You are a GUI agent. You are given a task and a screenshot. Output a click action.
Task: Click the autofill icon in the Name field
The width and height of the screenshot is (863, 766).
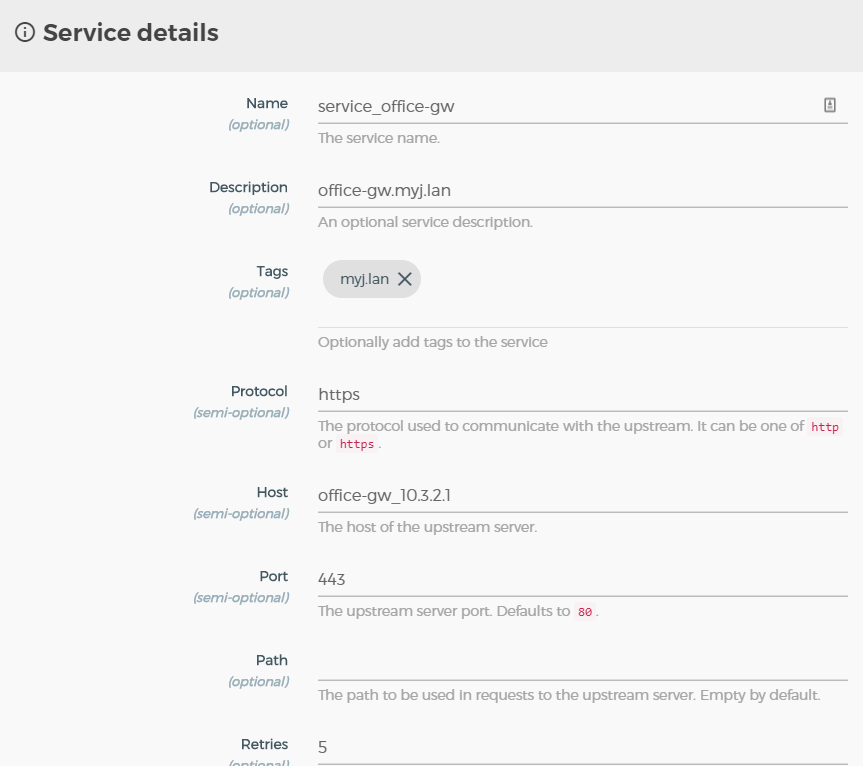(x=829, y=105)
